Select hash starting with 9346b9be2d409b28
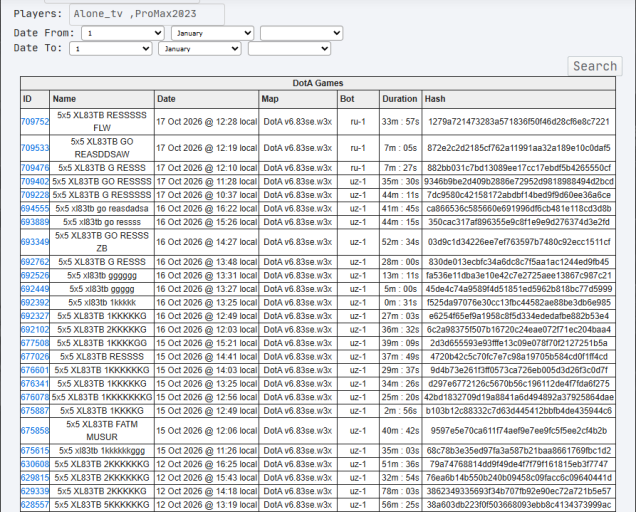Screen dimensions: 636x512 (519, 181)
